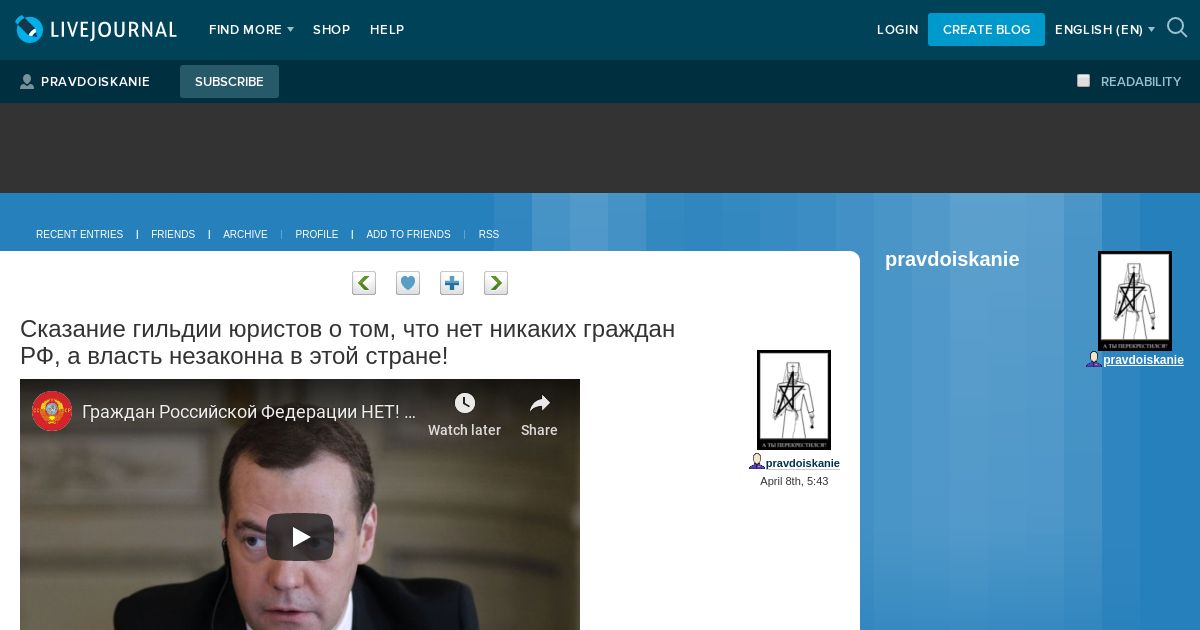1200x630 pixels.
Task: Go to next entry arrow icon
Action: coord(496,283)
